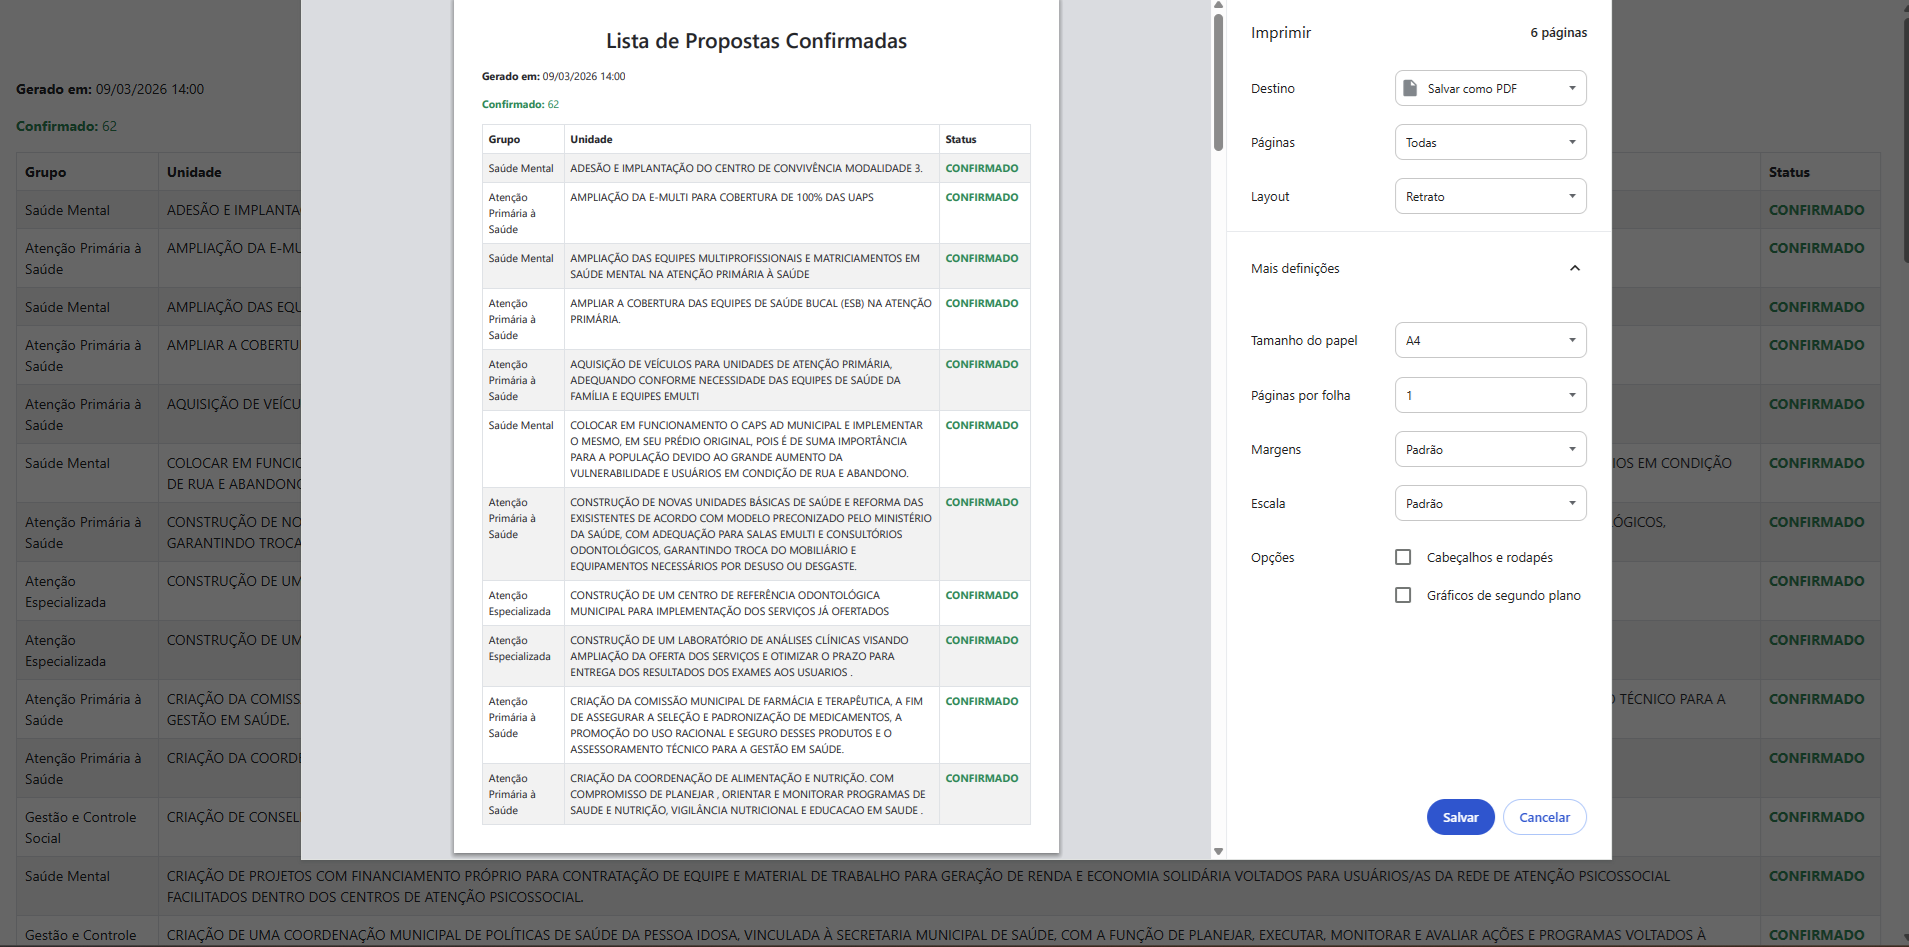Open the Layout dropdown set to Retrato
Screen dimensions: 1909x947
pos(1489,196)
